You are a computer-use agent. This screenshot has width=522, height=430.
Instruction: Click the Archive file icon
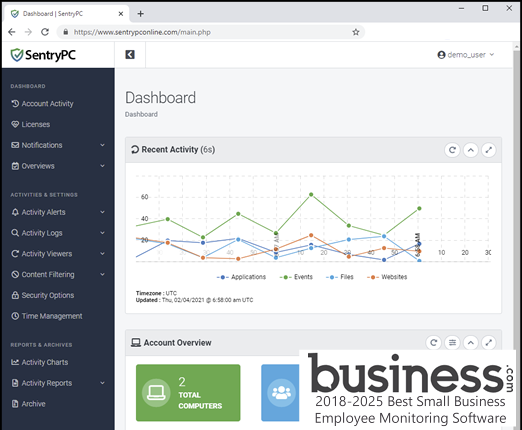pyautogui.click(x=15, y=404)
